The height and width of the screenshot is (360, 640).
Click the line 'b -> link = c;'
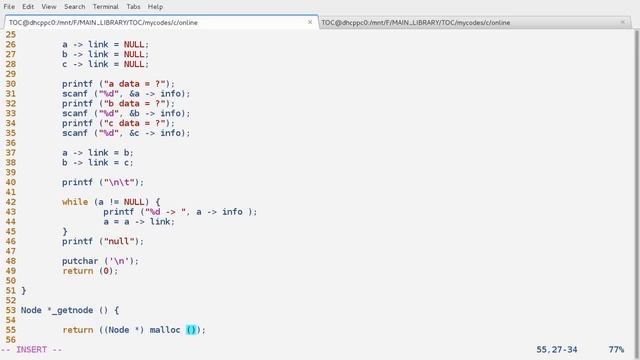98,162
